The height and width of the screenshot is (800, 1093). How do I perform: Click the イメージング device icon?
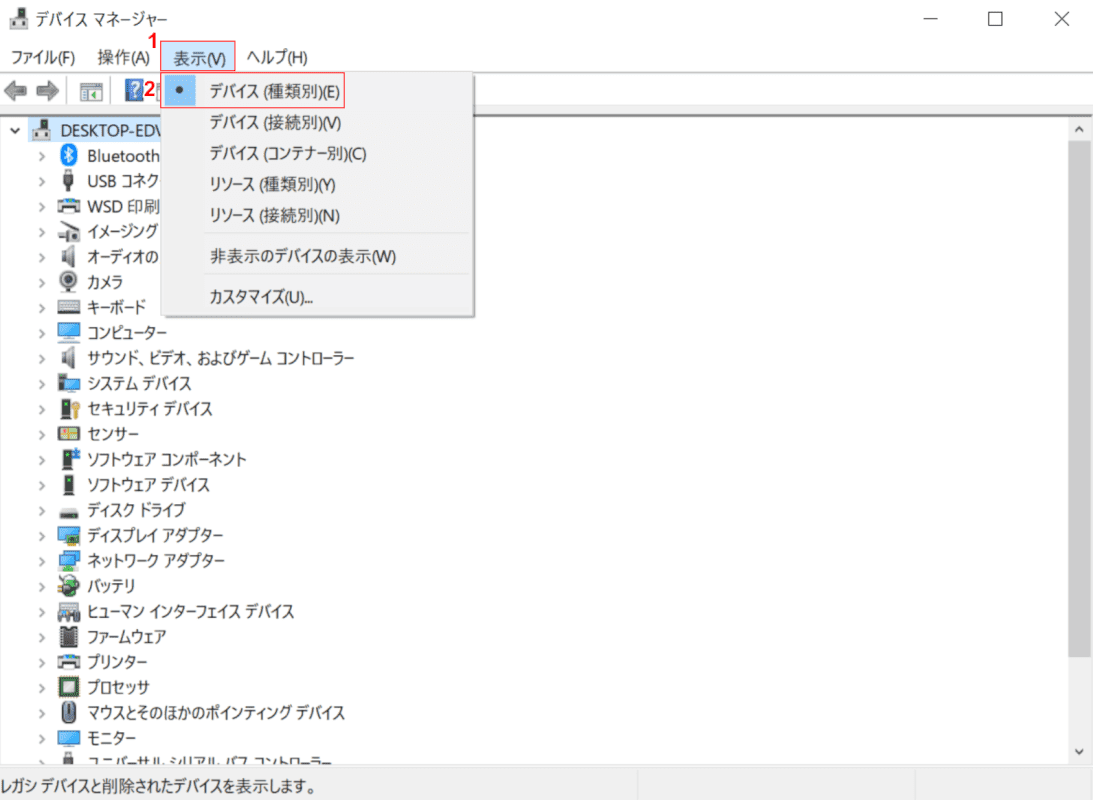[x=68, y=231]
